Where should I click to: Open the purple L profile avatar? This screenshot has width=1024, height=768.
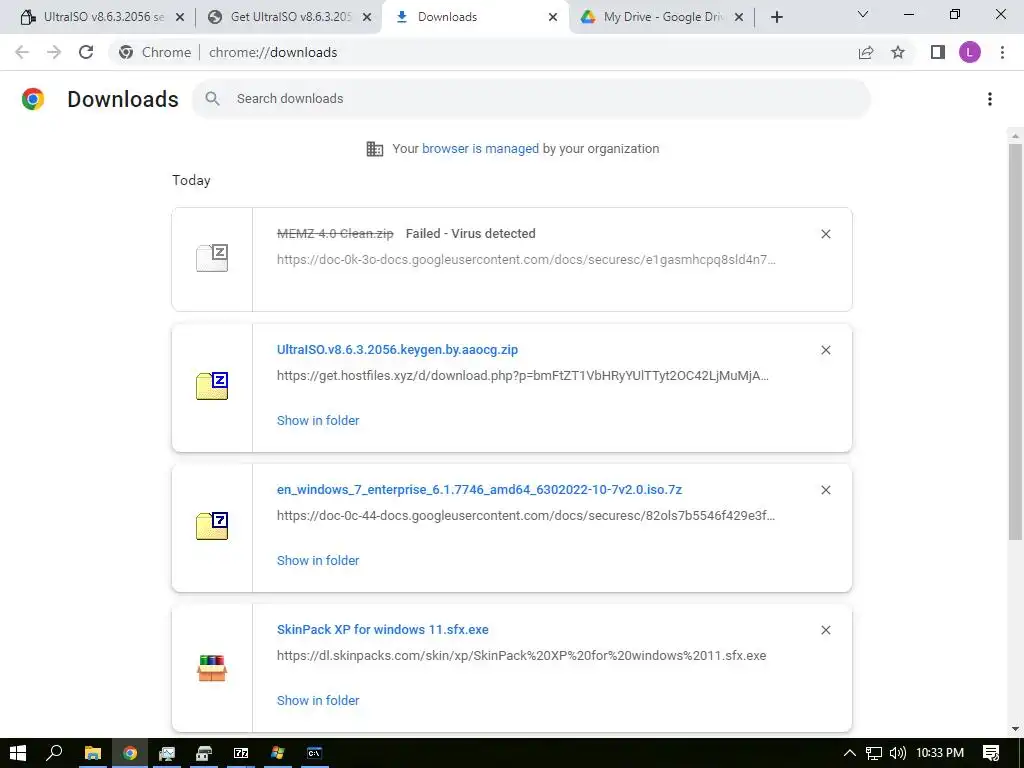(970, 52)
